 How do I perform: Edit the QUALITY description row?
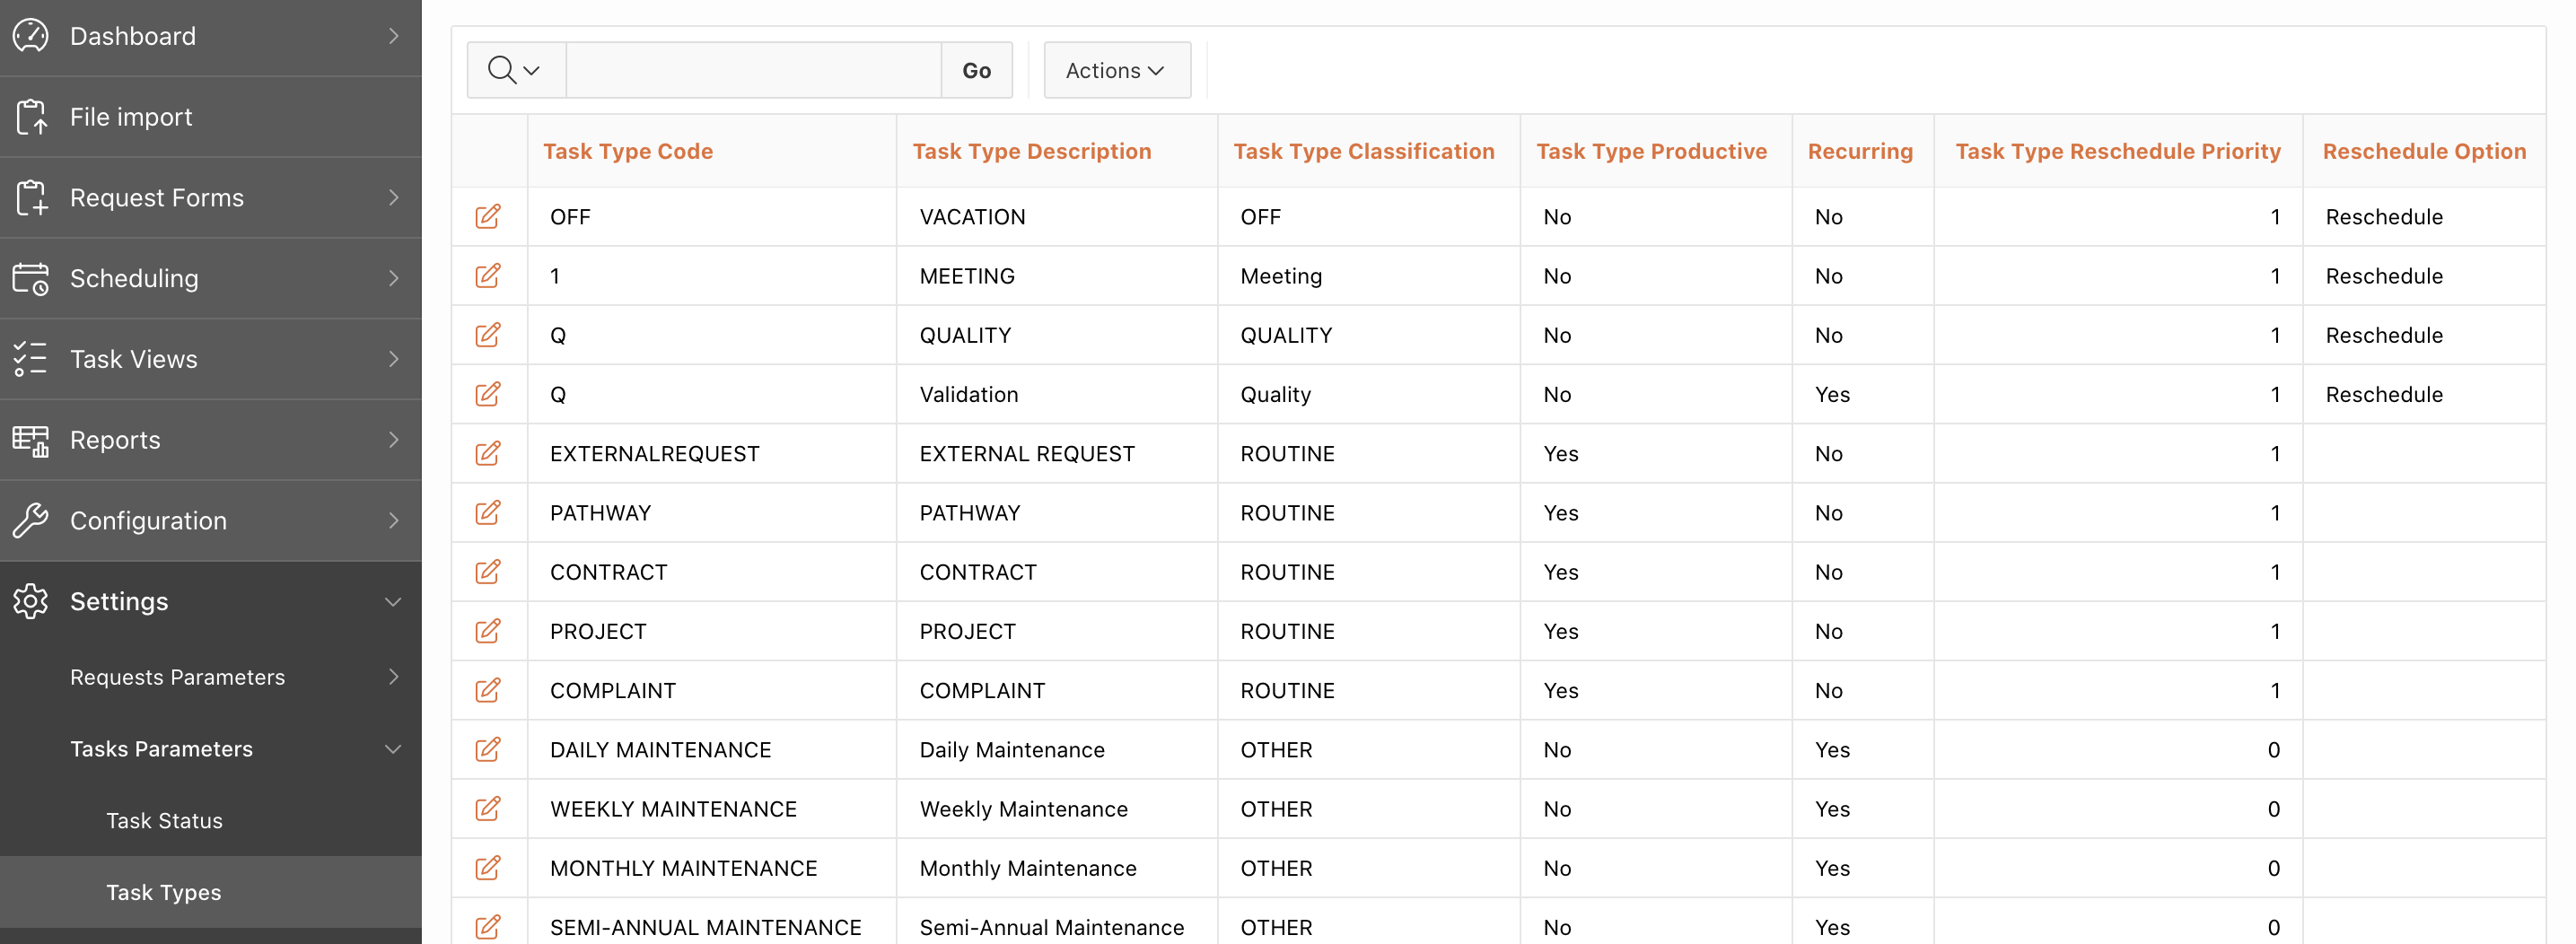[x=488, y=335]
